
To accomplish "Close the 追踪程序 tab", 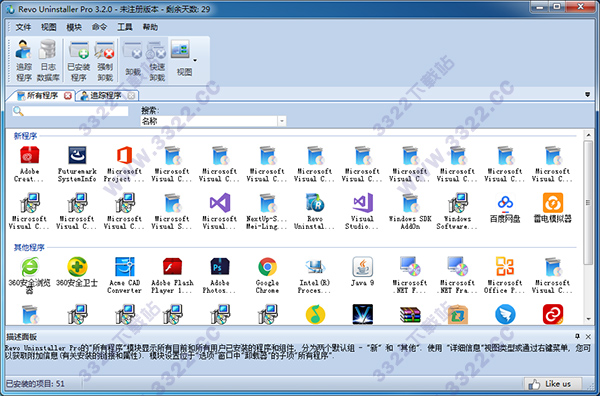I will [x=131, y=96].
